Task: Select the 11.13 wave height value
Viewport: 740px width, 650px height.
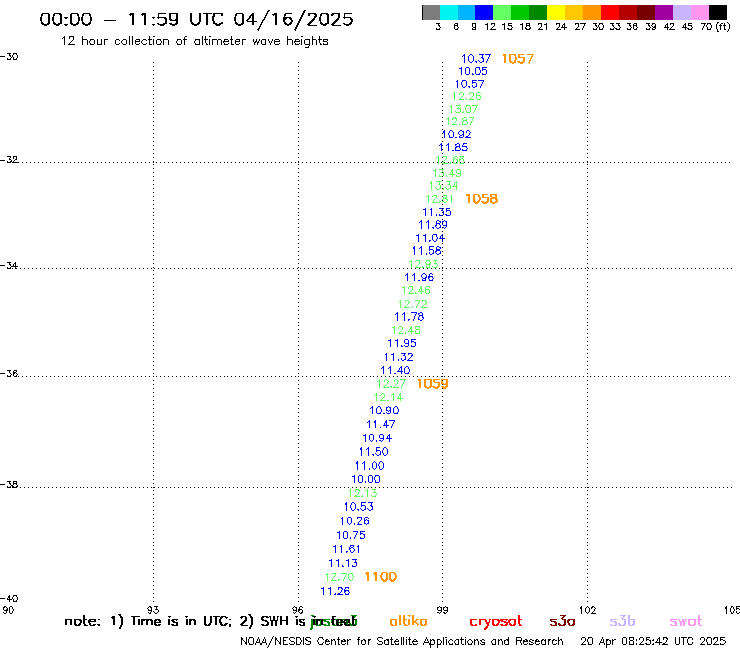Action: pos(343,563)
